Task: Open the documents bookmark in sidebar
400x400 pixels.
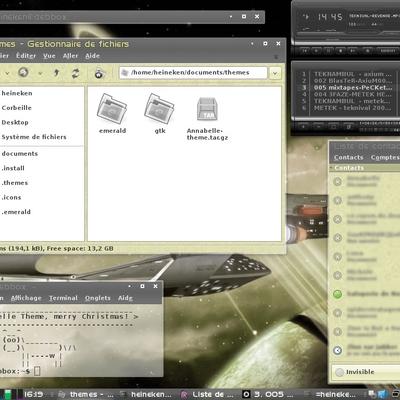Action: [x=20, y=154]
